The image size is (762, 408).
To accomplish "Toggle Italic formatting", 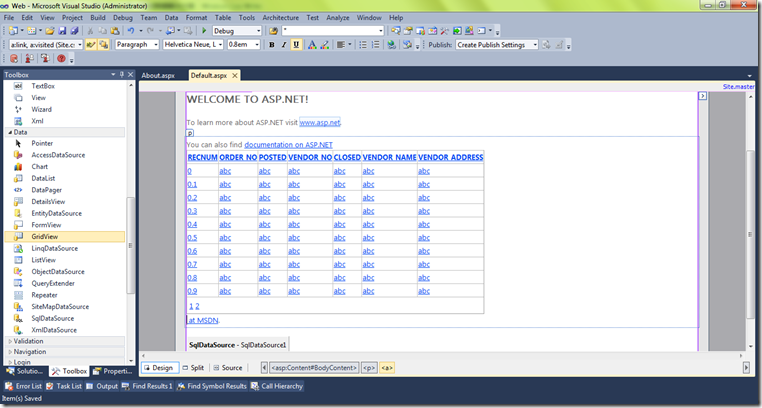I will point(284,45).
